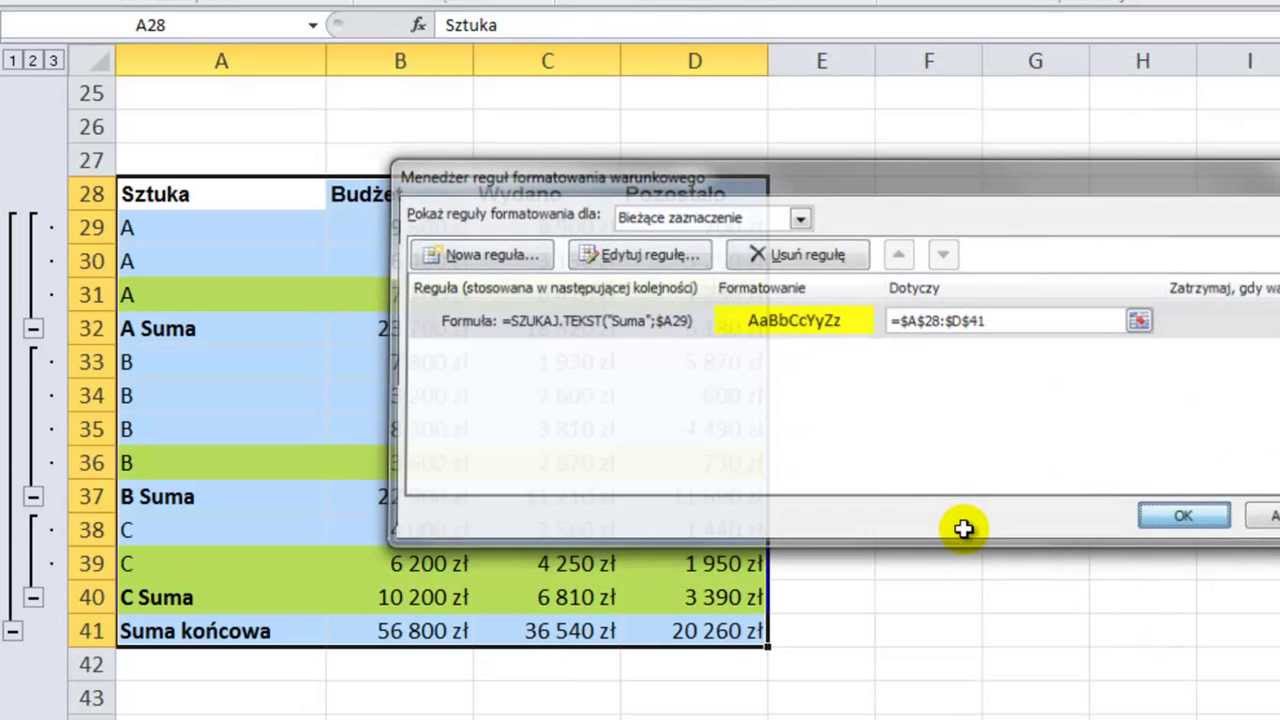Click the Sztuka header cell
1280x720 pixels.
(221, 194)
